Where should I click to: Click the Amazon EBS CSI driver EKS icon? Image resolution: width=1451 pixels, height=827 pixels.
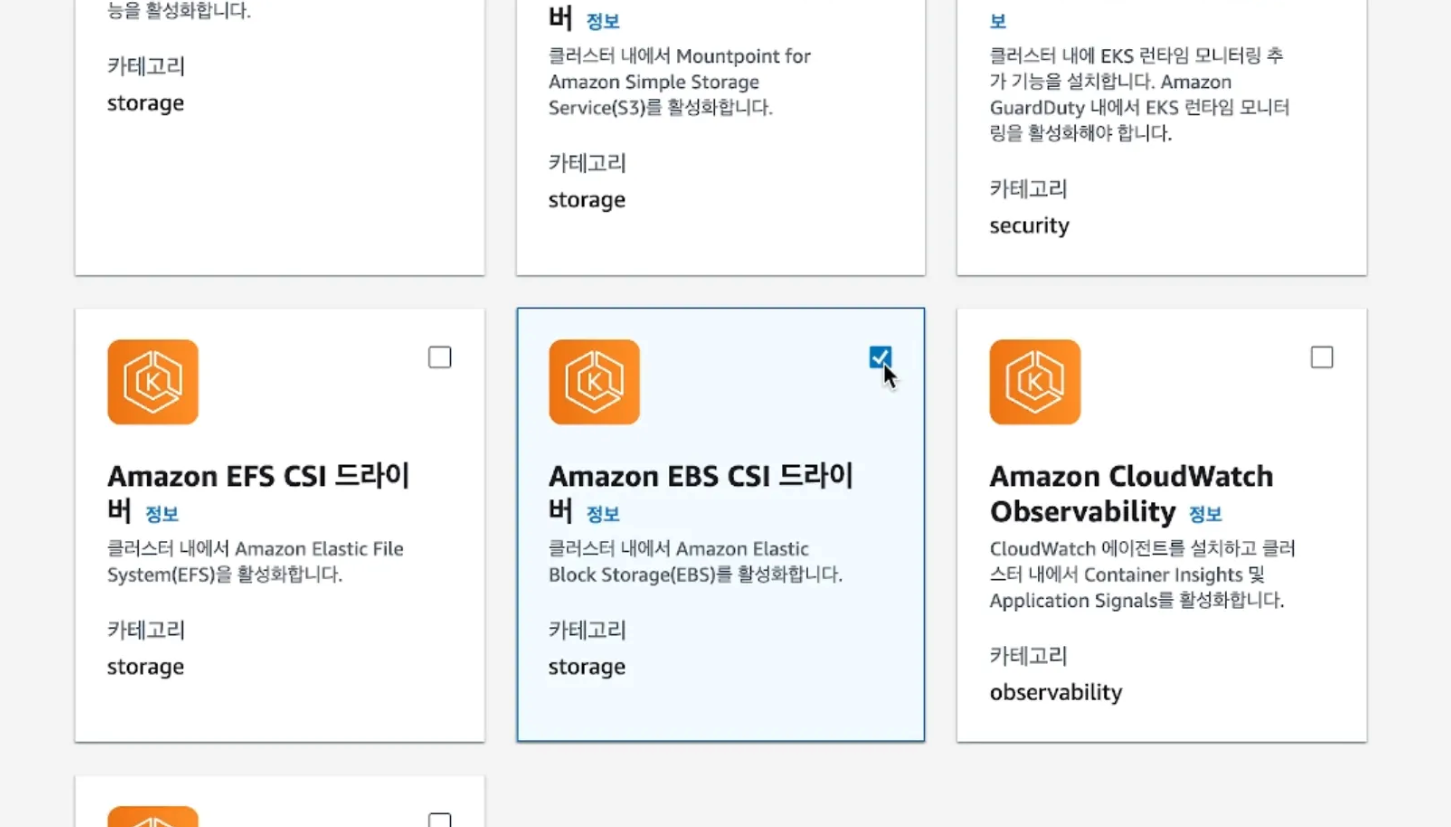coord(594,382)
